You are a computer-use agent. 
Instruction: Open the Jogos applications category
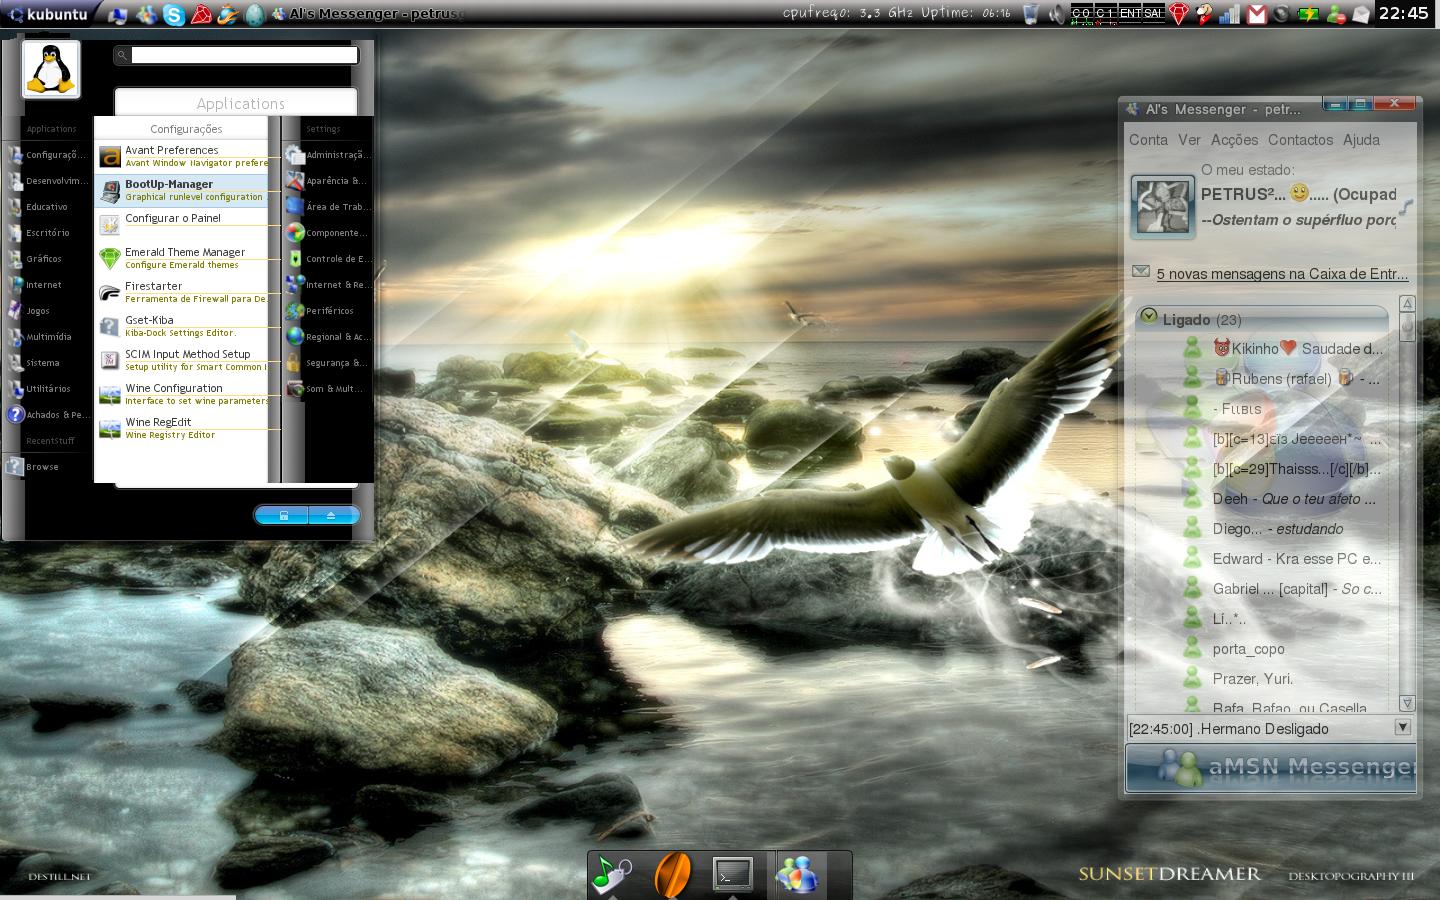tap(46, 311)
